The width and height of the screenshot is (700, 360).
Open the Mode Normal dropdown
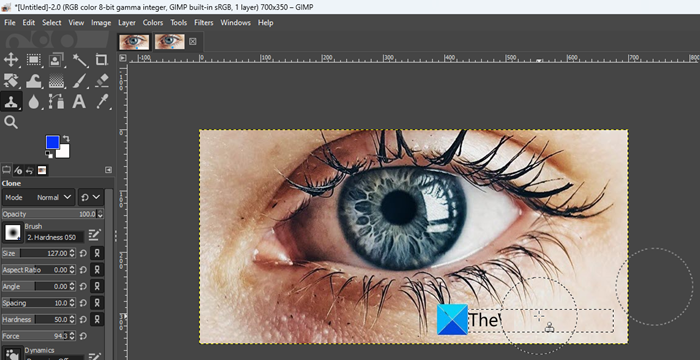point(38,197)
